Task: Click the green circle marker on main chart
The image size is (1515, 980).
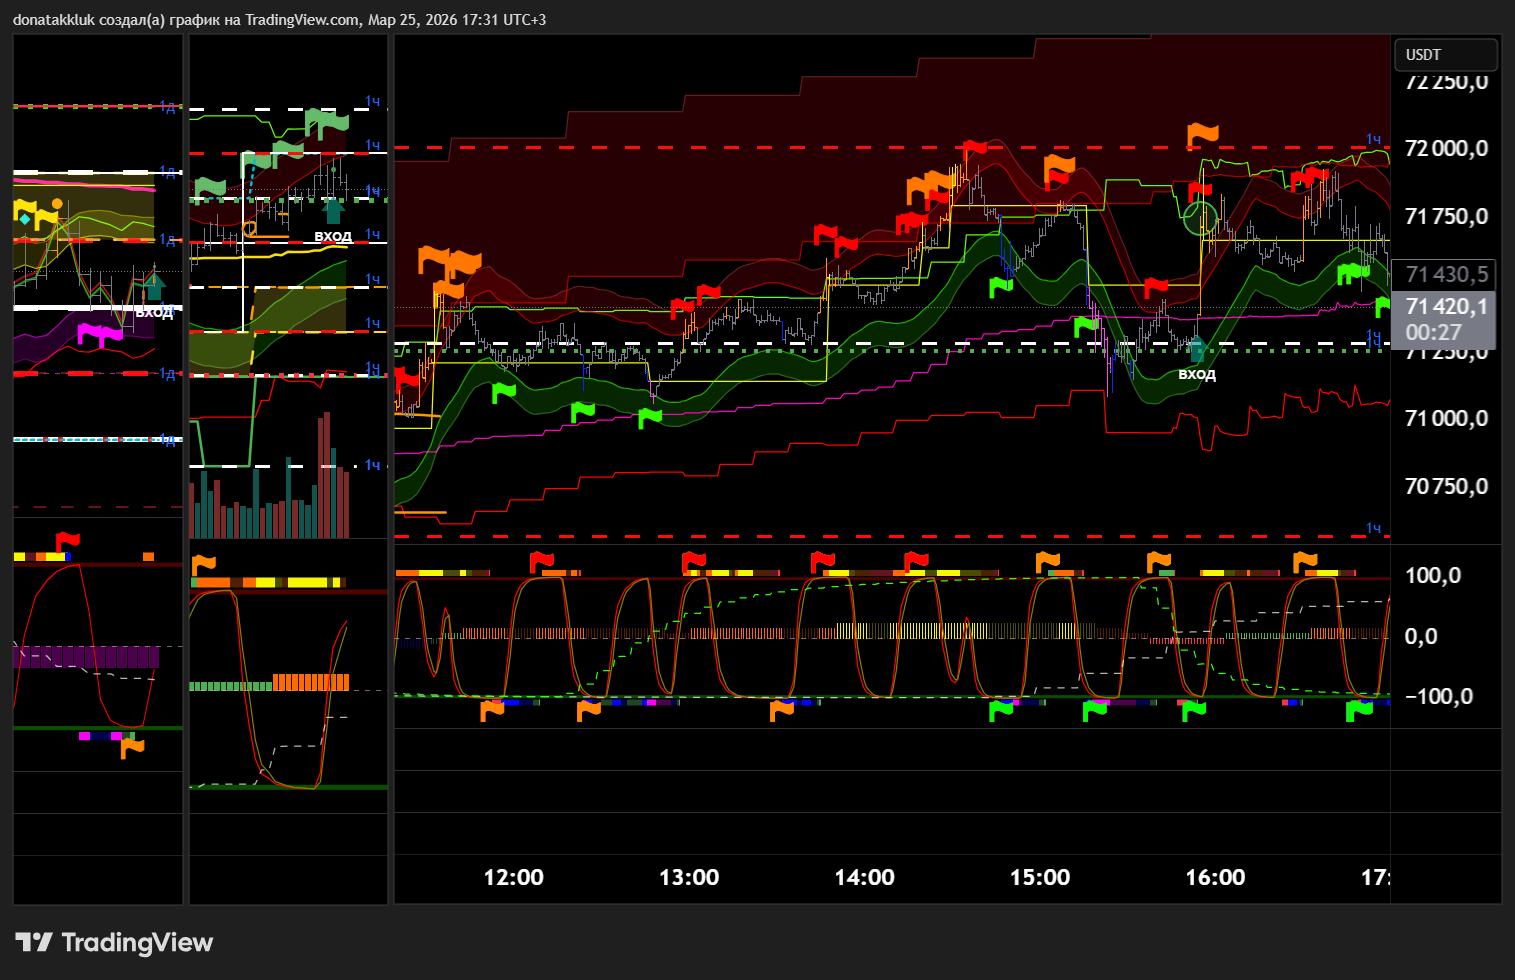Action: (x=1200, y=217)
